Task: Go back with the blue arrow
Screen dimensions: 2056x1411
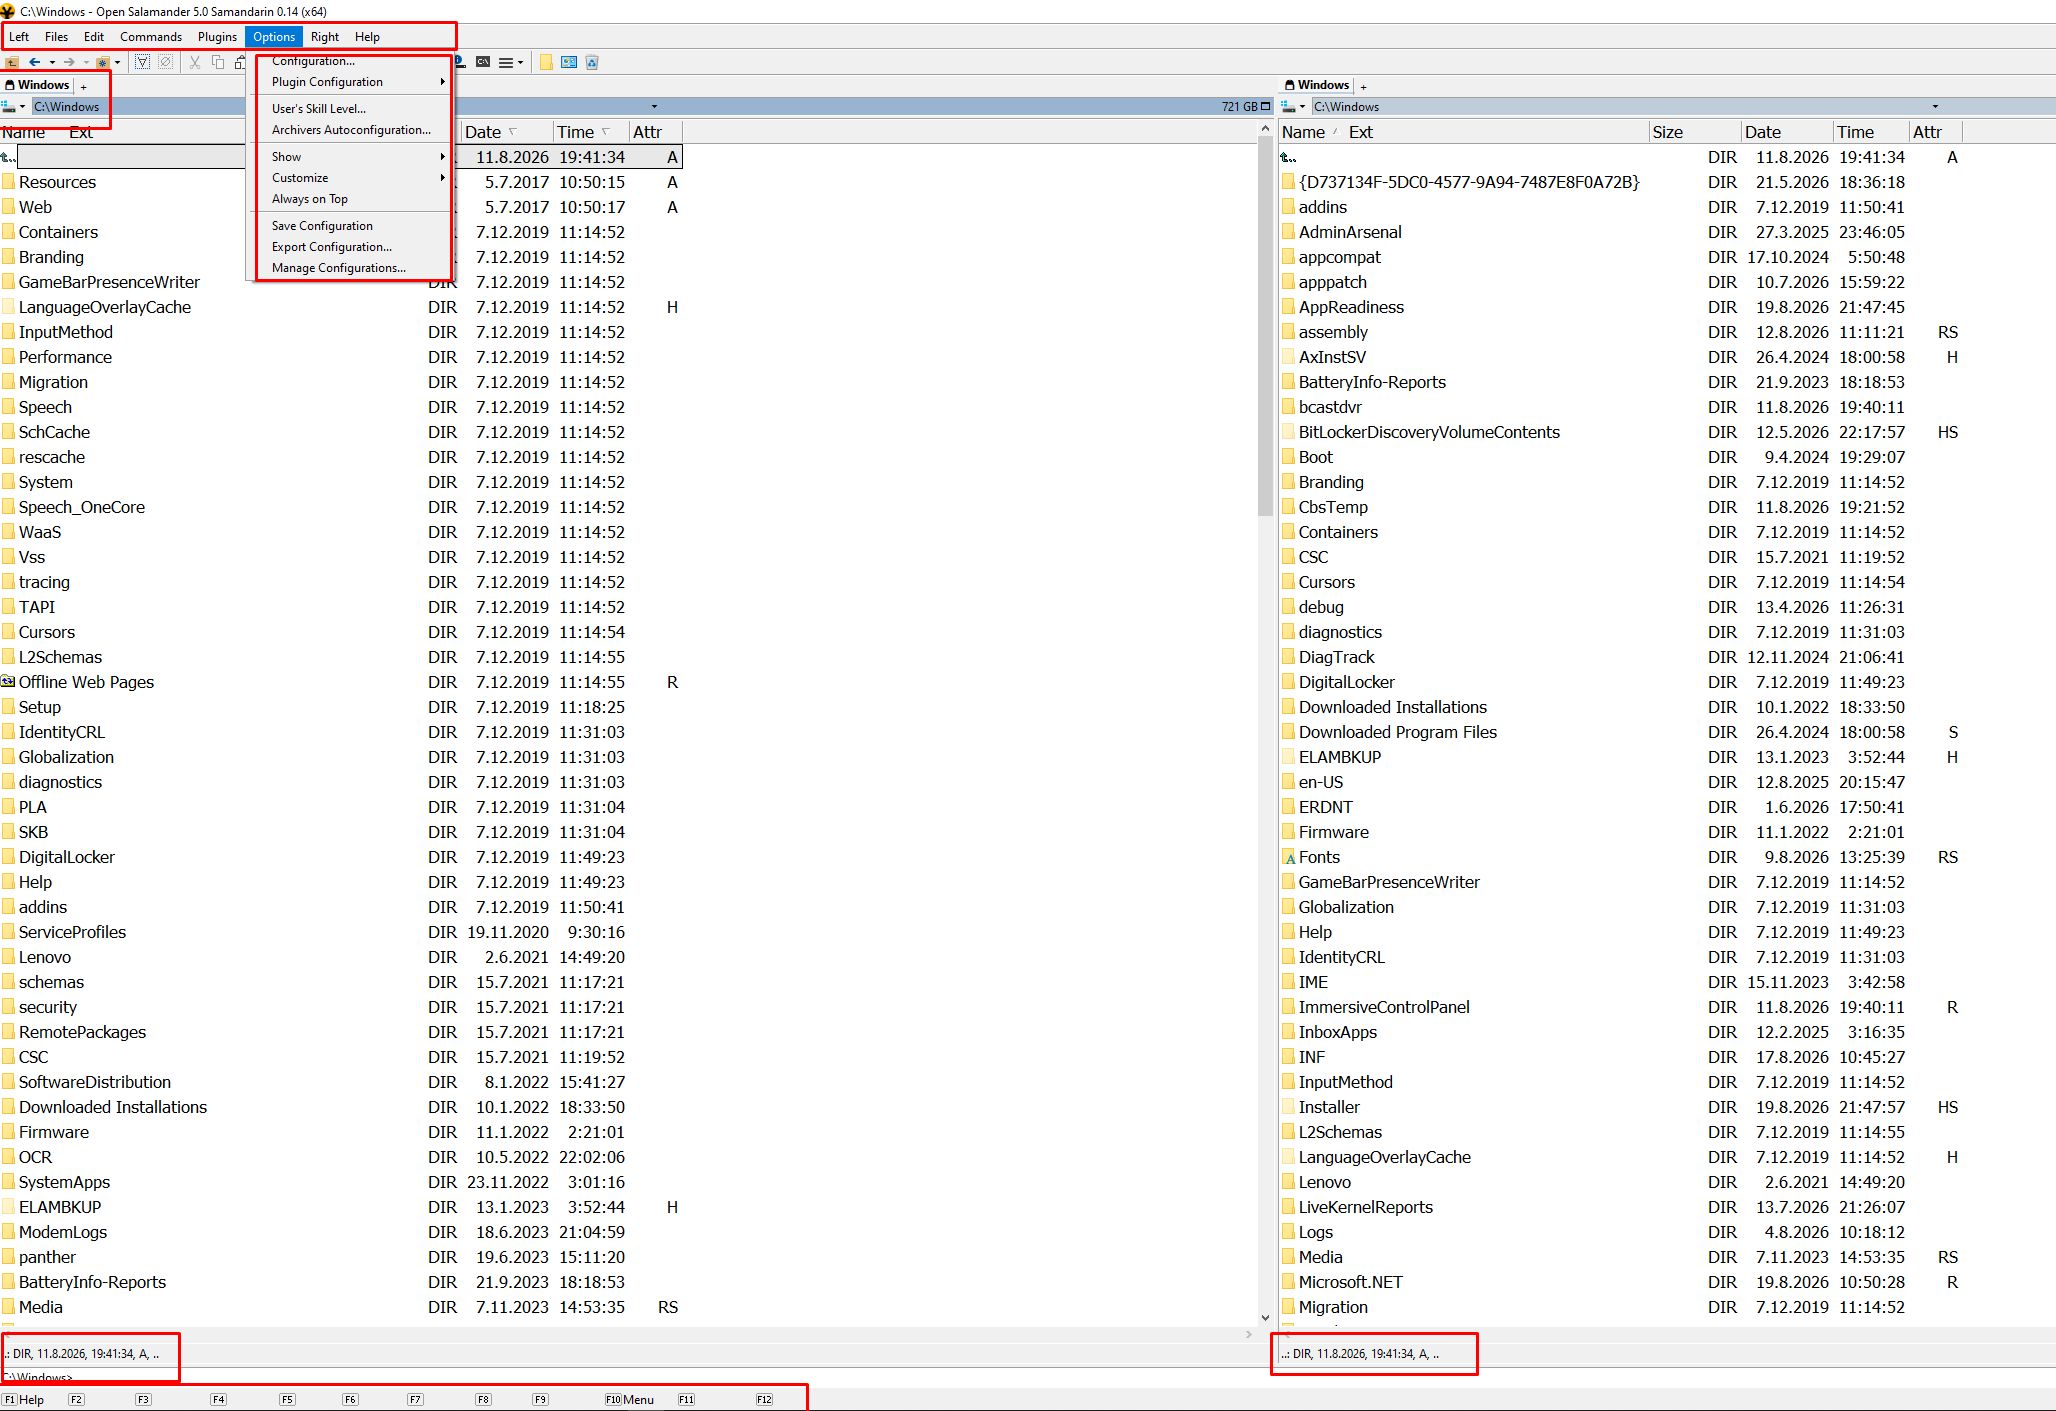Action: (x=35, y=62)
